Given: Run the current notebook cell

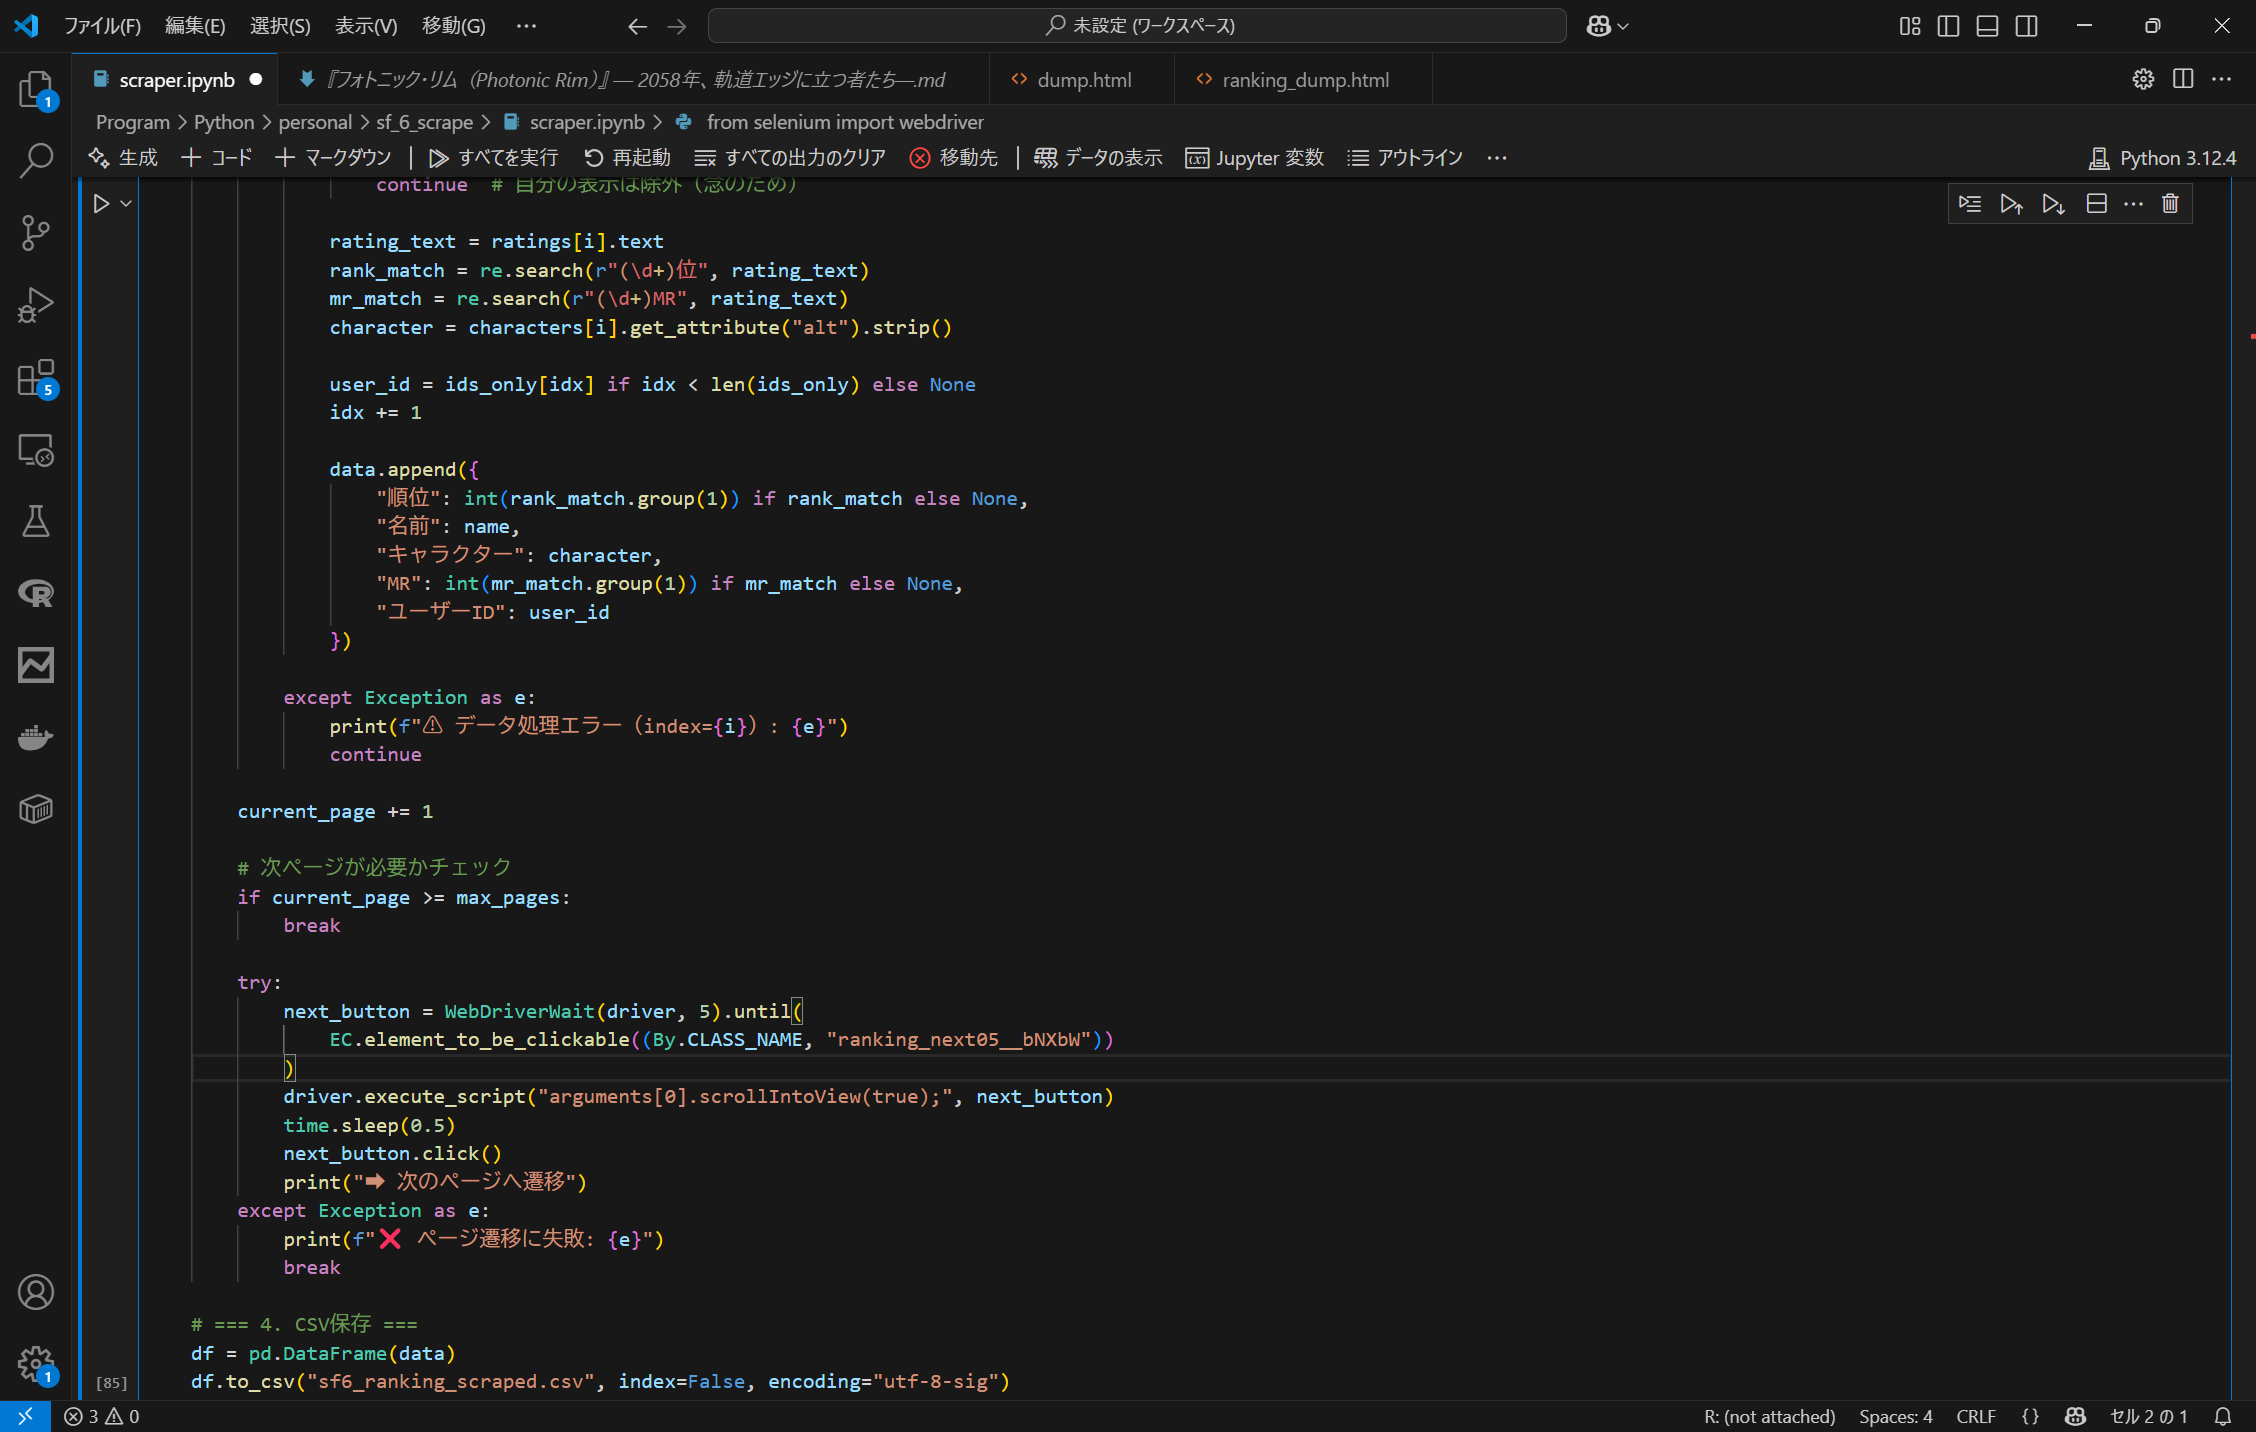Looking at the screenshot, I should pyautogui.click(x=101, y=204).
